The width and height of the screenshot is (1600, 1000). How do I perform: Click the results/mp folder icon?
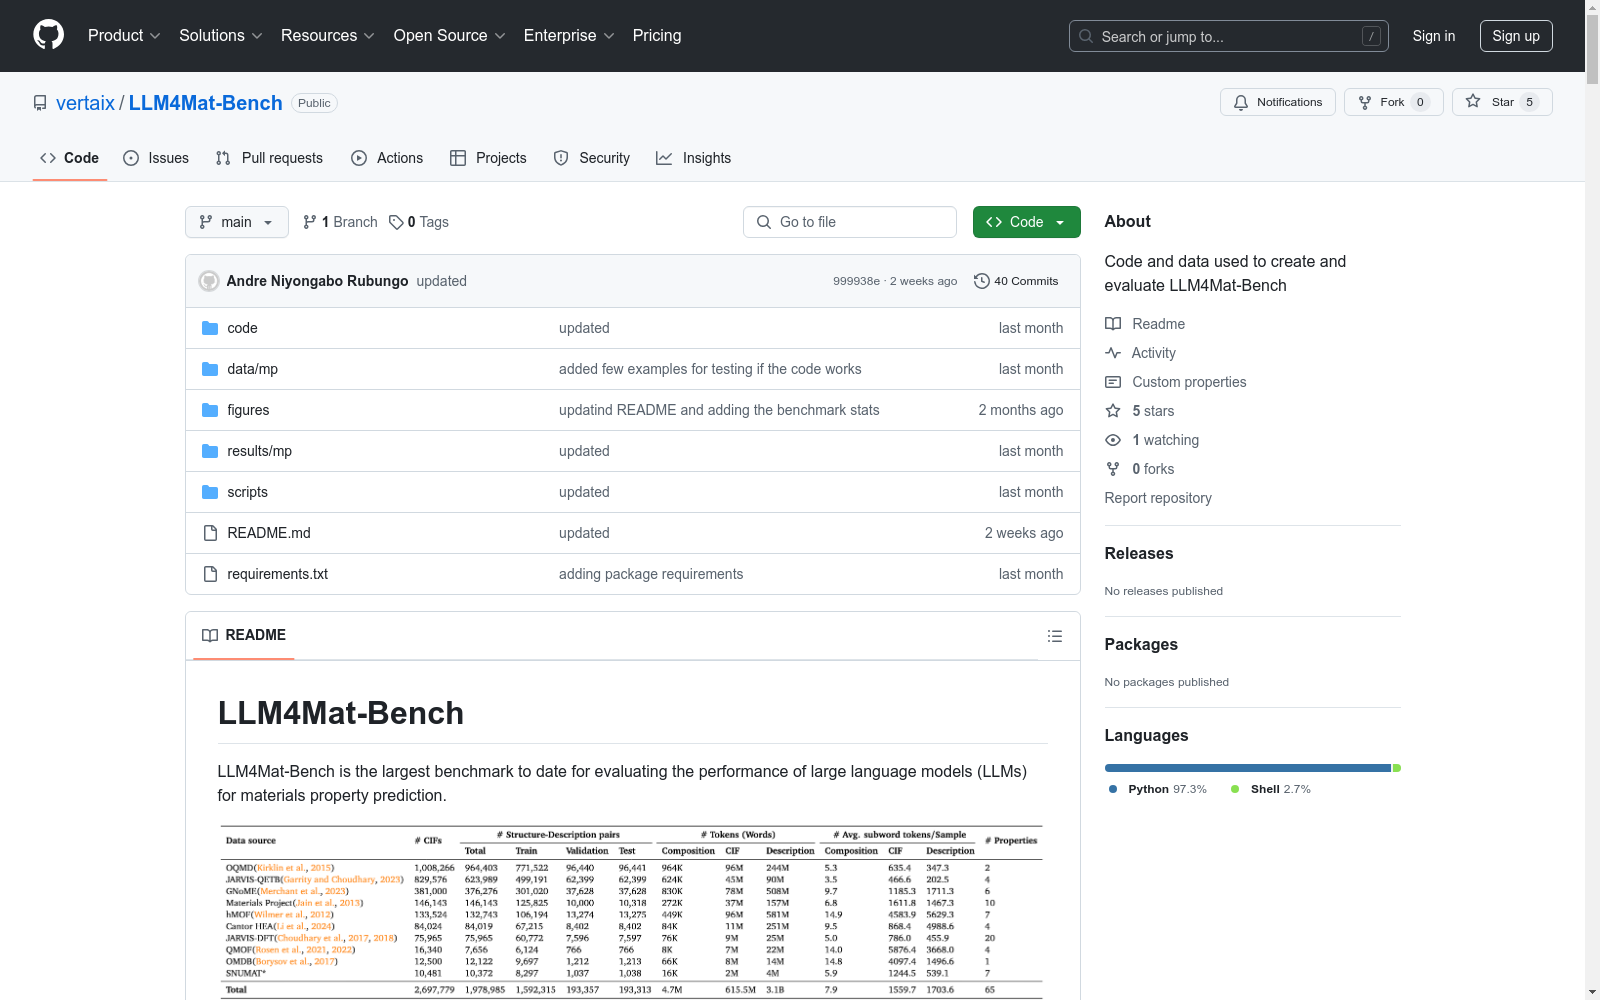tap(210, 451)
